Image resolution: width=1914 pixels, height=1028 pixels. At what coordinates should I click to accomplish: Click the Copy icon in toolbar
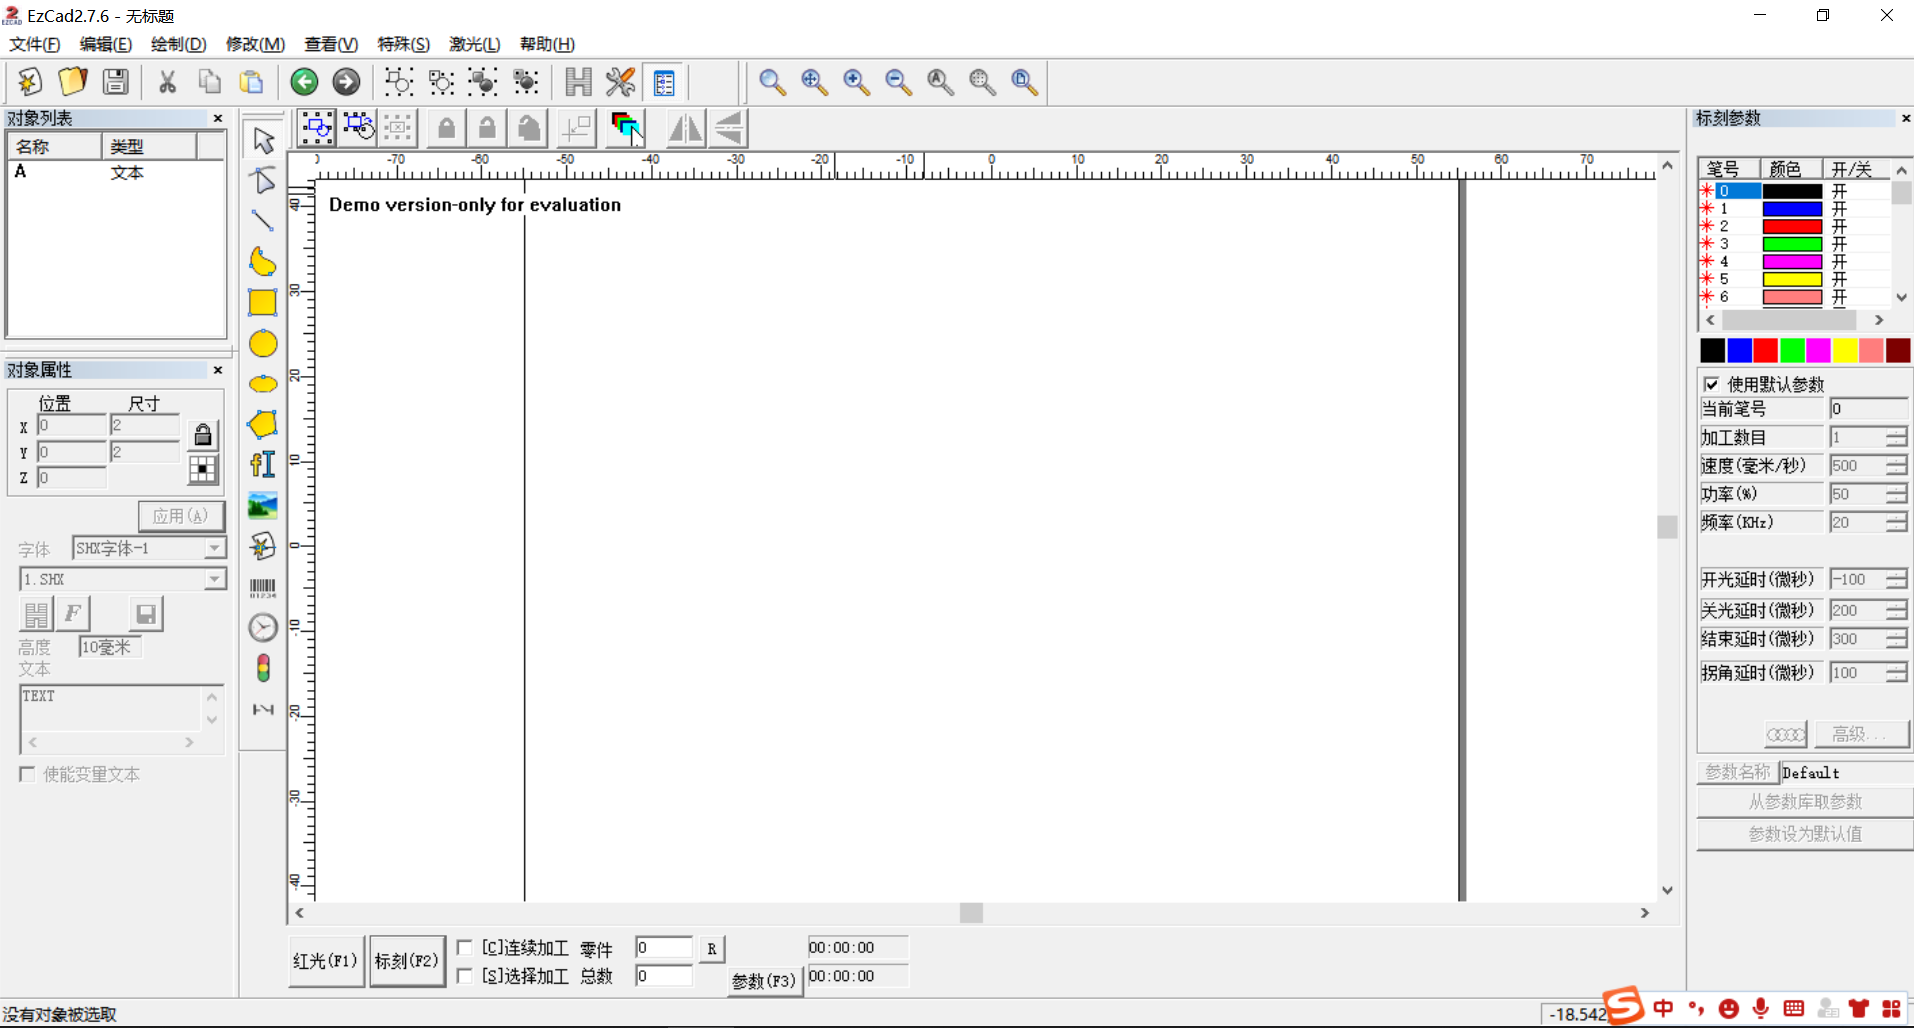click(x=210, y=82)
